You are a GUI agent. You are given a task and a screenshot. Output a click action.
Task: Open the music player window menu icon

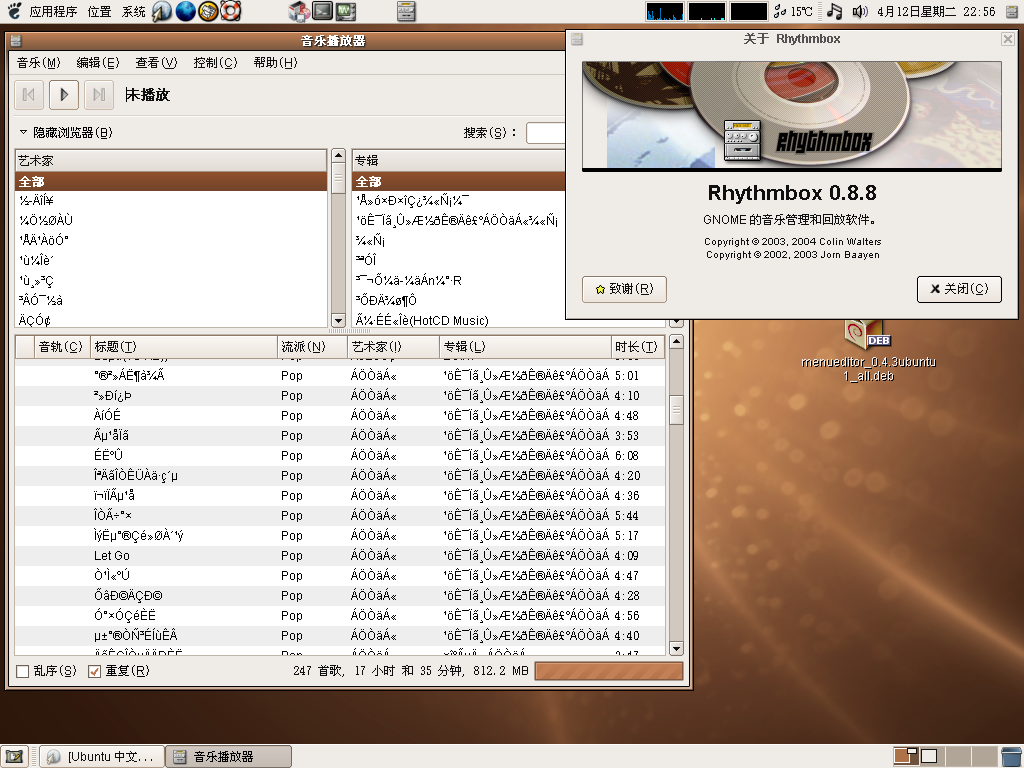16,40
